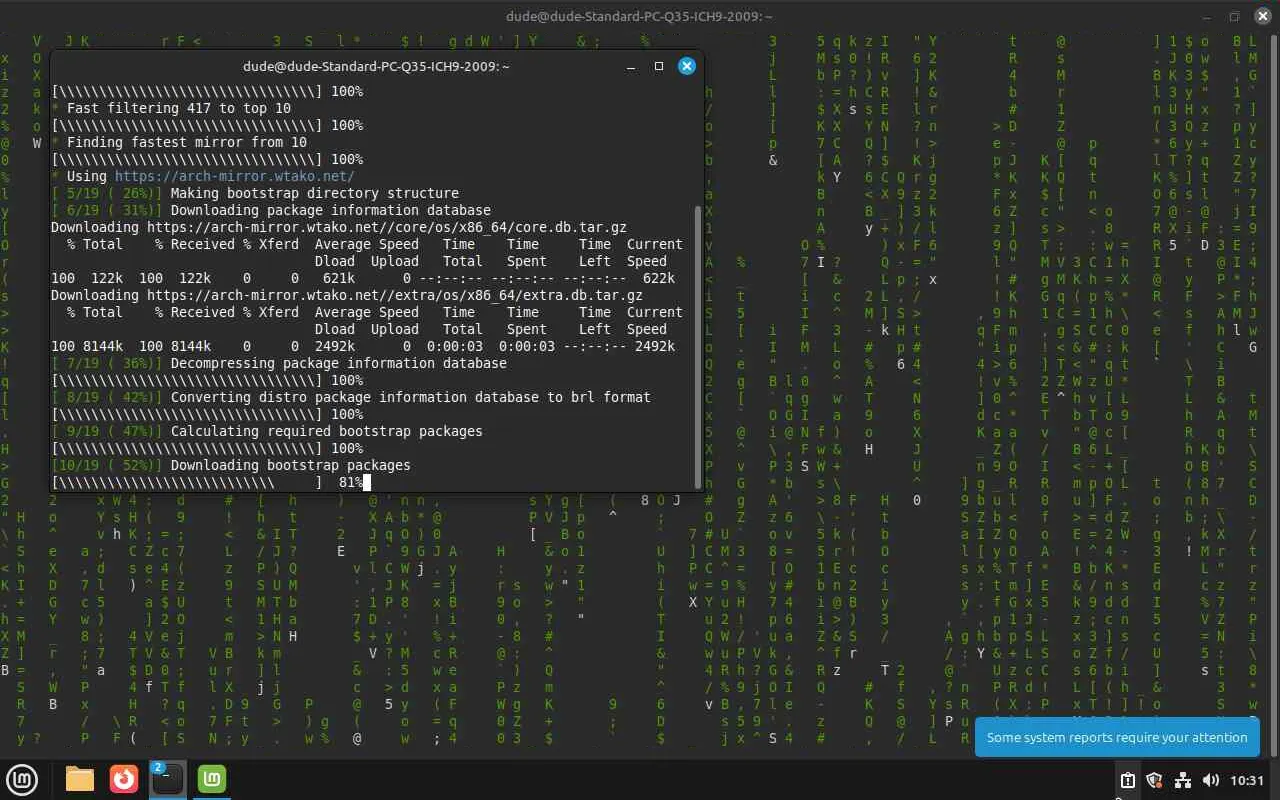Image resolution: width=1280 pixels, height=800 pixels.
Task: Open the wired network tray icon
Action: 1182,780
